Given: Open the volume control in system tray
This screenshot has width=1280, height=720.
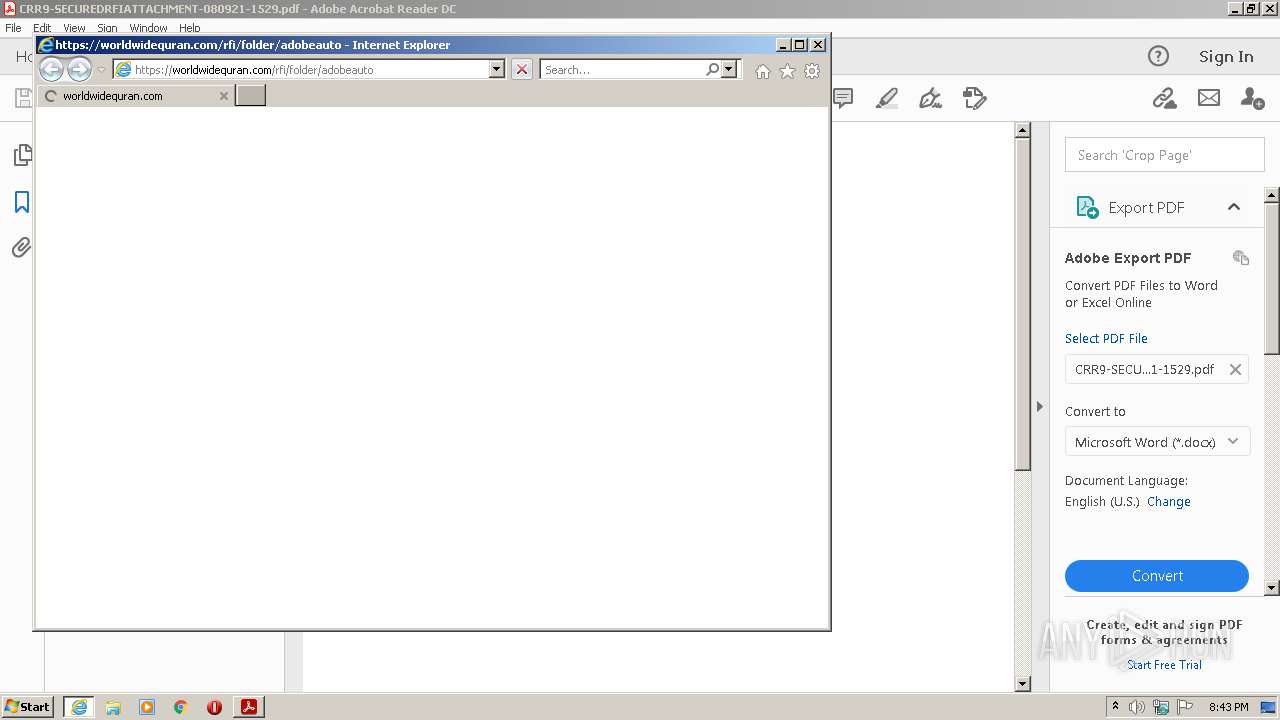Looking at the screenshot, I should coord(1137,707).
